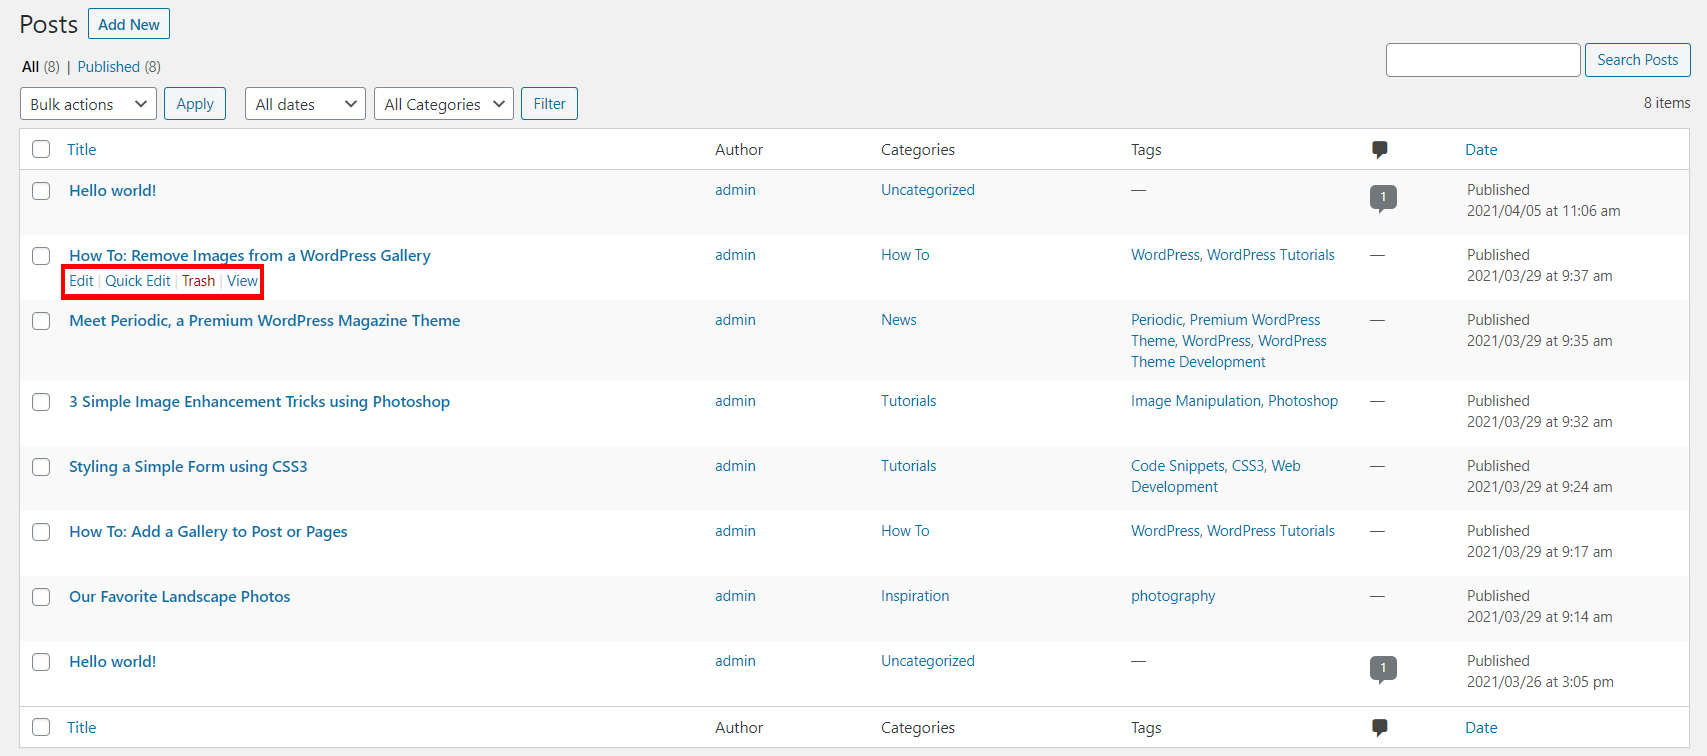Click Edit link under the Remove Images post
Screen dimensions: 1707x756
coord(81,281)
